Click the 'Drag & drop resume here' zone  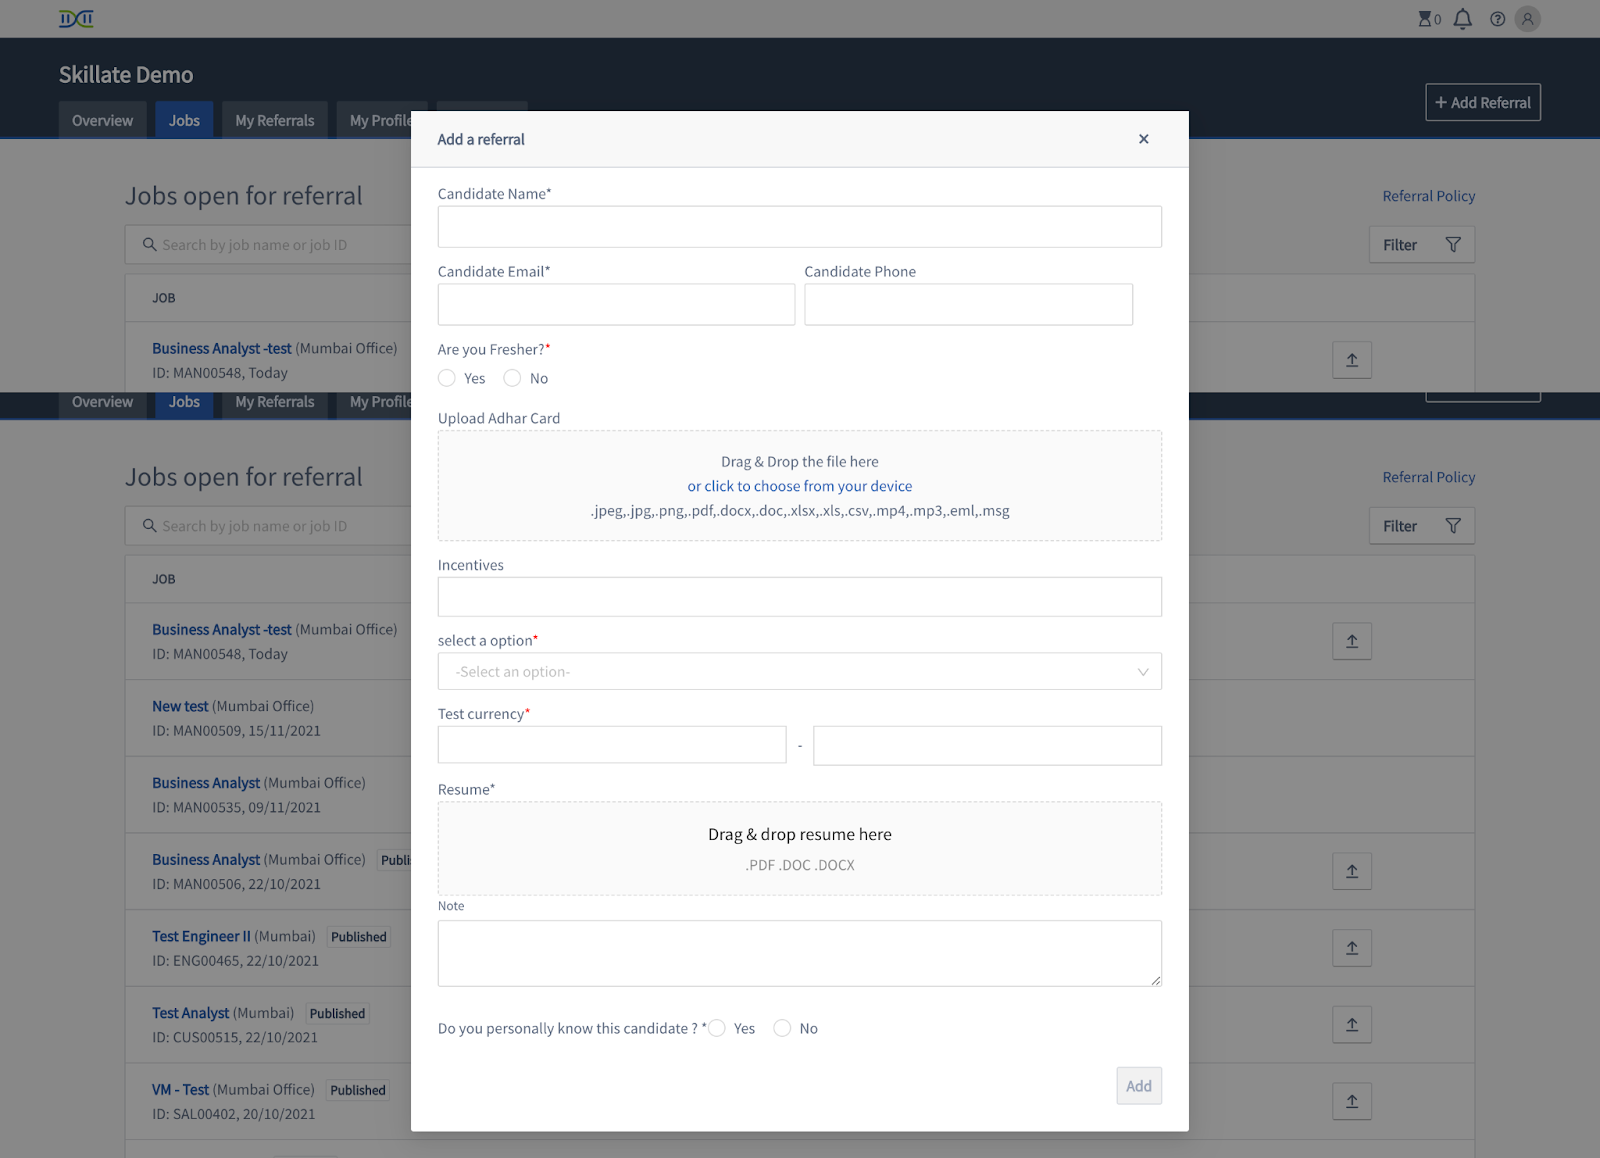pos(800,848)
